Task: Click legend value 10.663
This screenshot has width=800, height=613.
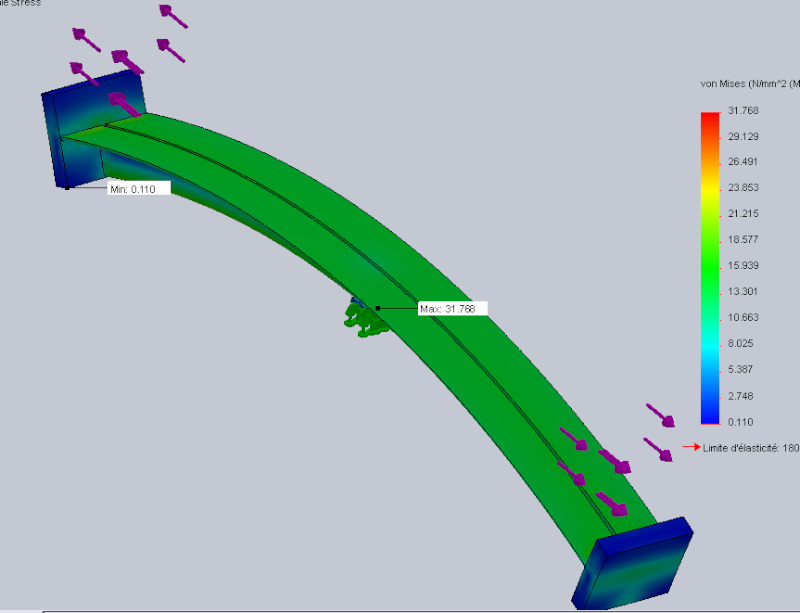Action: pos(743,318)
